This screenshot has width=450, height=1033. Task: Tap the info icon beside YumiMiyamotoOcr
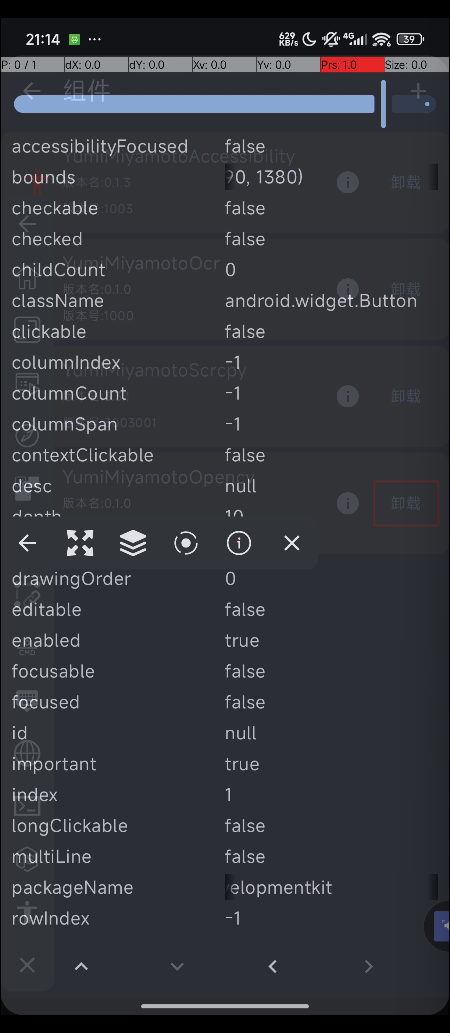(x=348, y=289)
